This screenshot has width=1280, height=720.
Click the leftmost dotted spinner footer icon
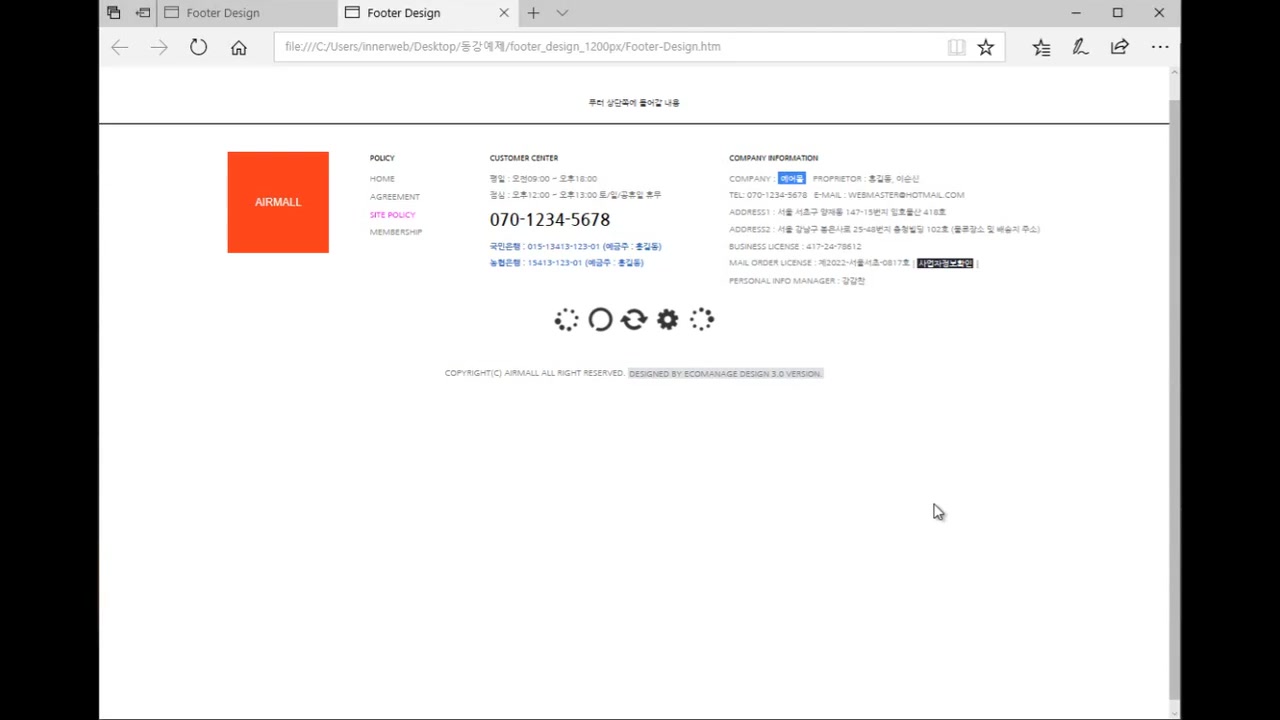566,319
